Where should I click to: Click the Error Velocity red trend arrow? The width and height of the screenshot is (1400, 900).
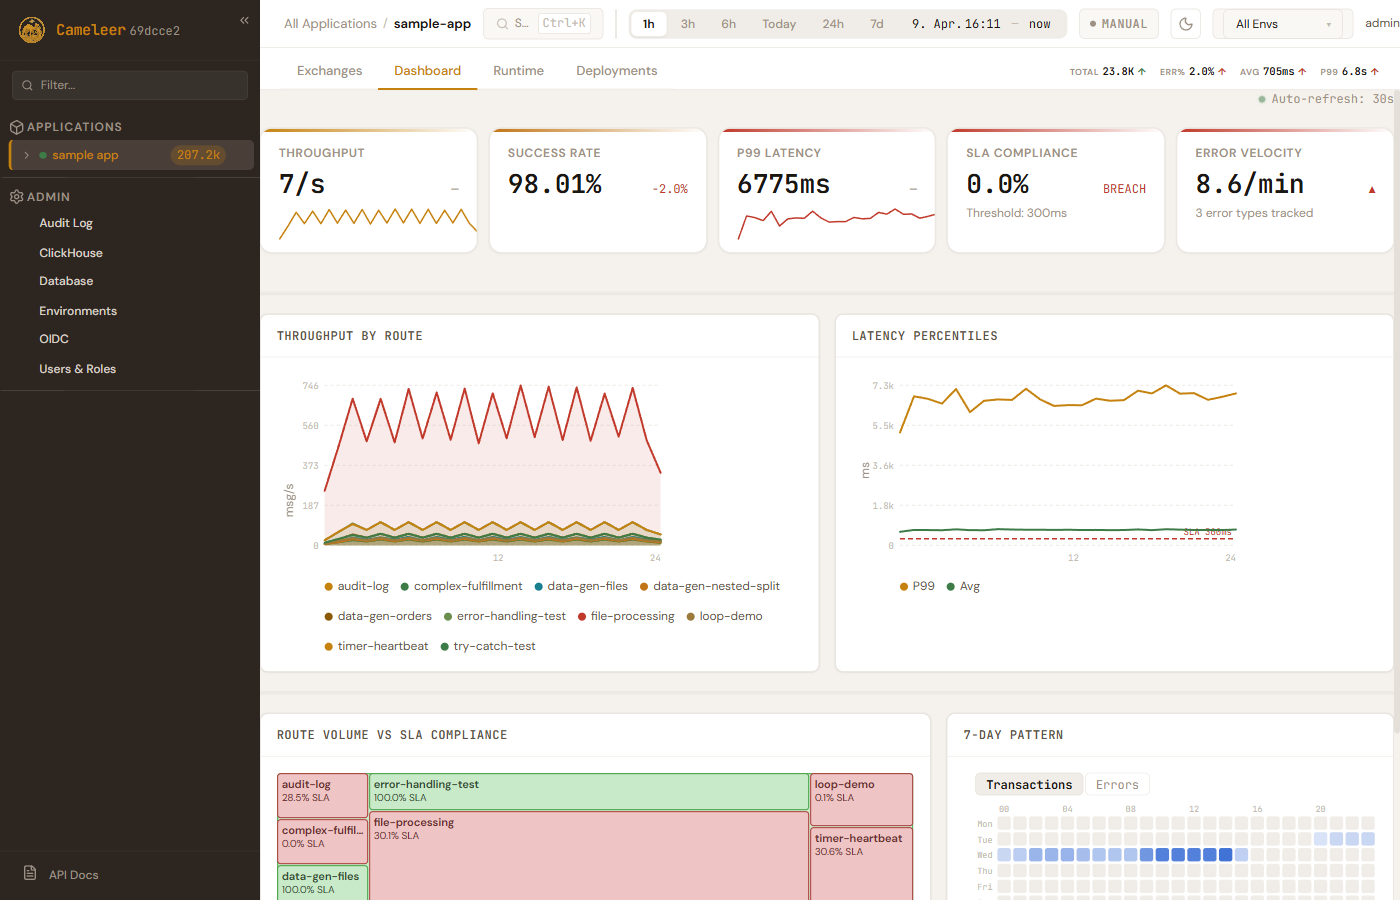click(1371, 189)
